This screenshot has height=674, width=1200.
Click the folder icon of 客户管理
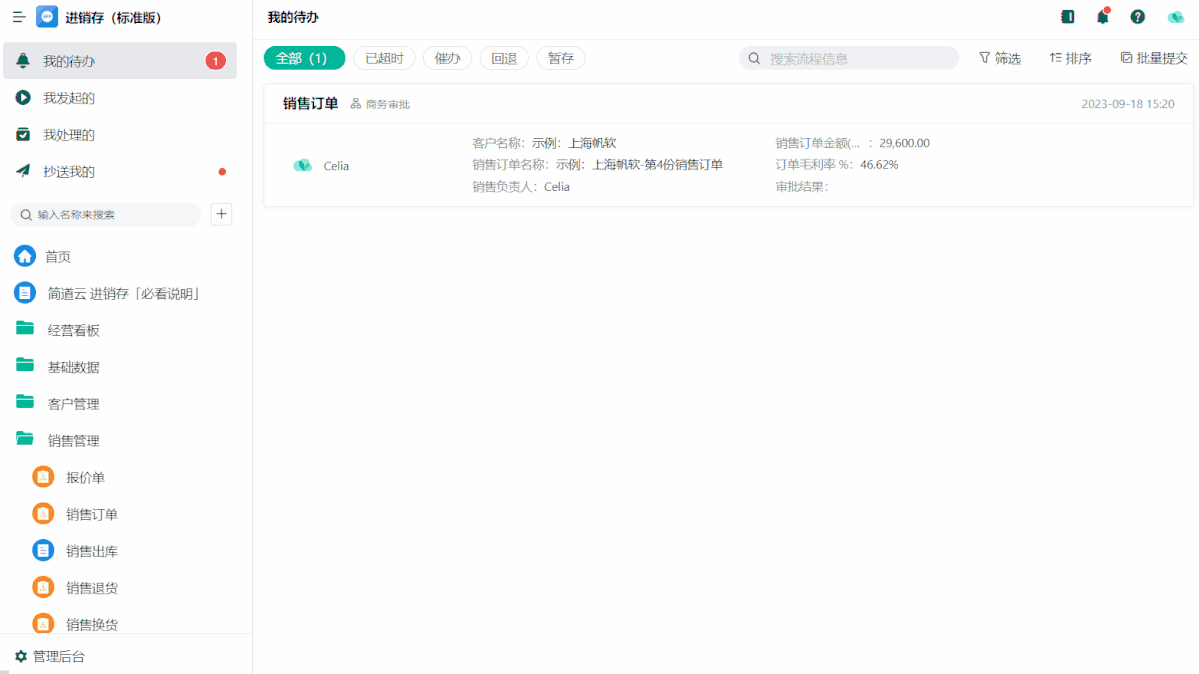25,402
